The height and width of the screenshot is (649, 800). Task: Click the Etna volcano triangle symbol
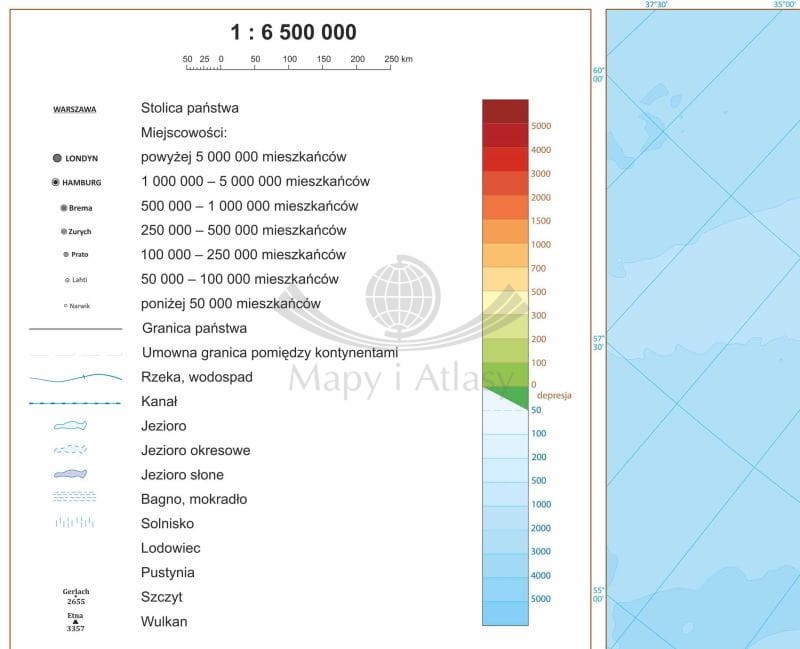(75, 622)
